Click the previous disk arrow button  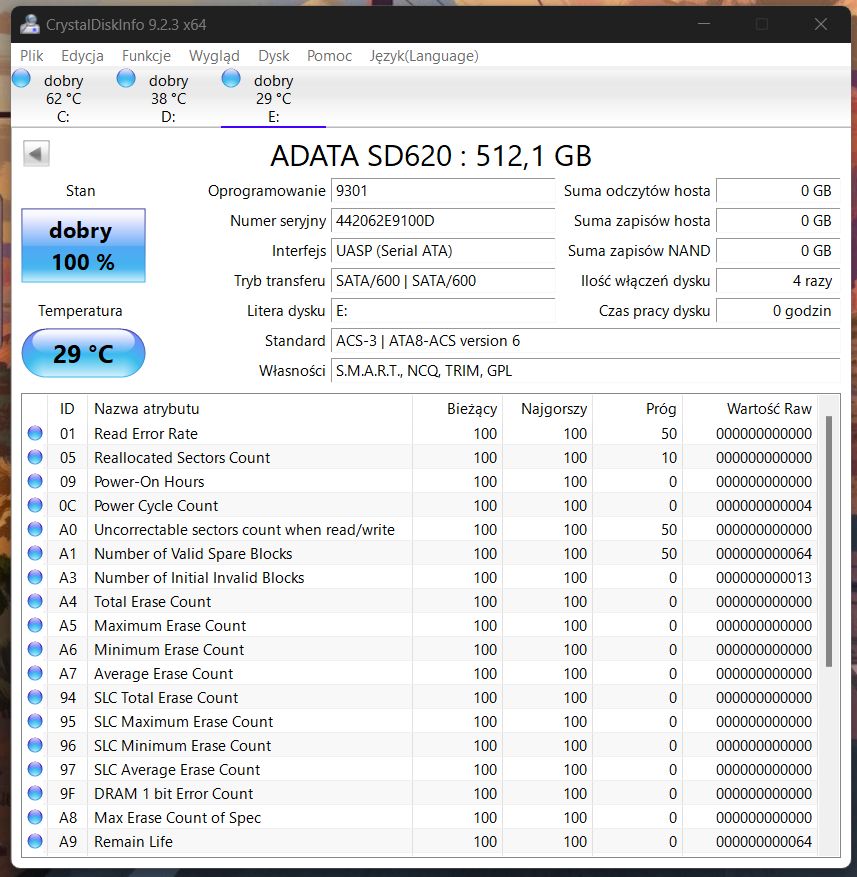click(36, 153)
